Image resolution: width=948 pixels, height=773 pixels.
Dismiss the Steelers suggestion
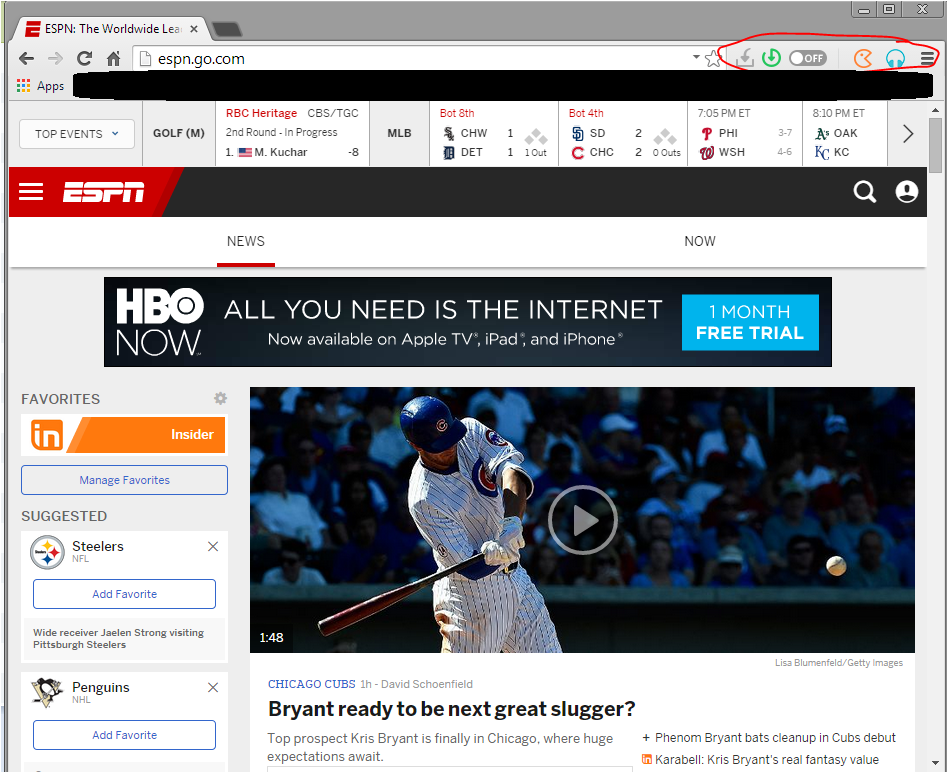(213, 546)
